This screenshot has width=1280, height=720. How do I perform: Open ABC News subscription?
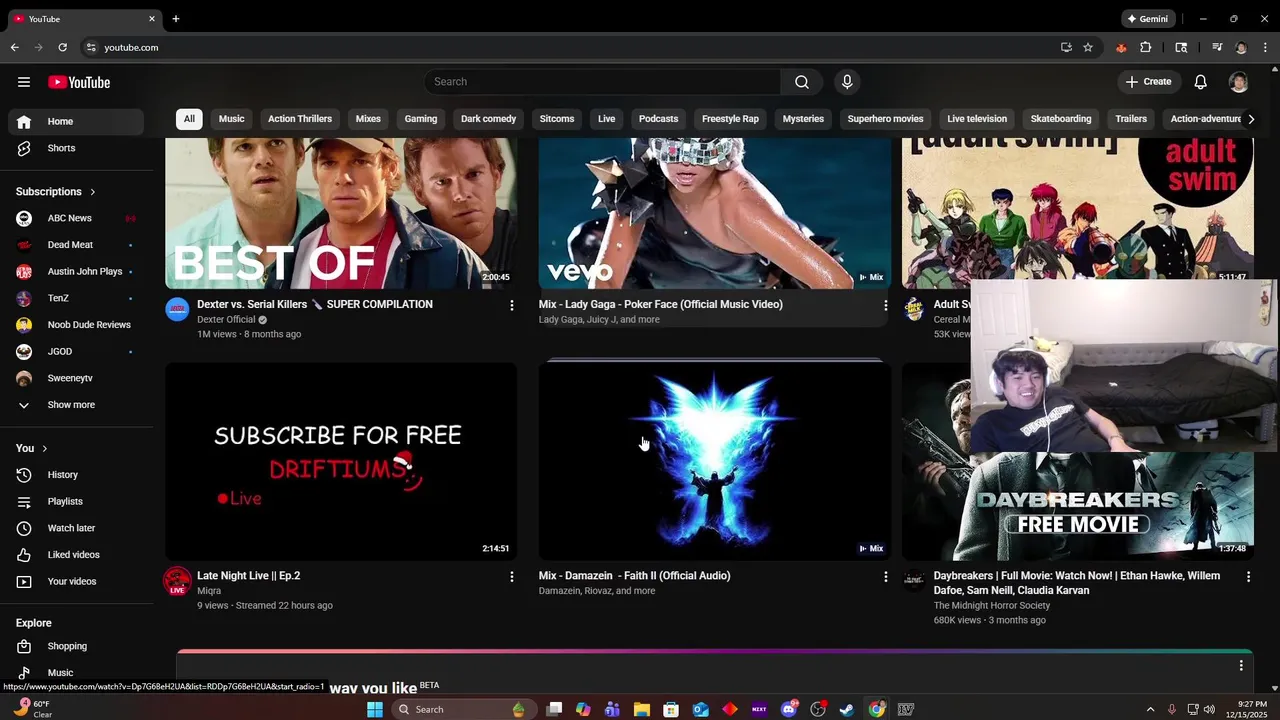[x=76, y=218]
